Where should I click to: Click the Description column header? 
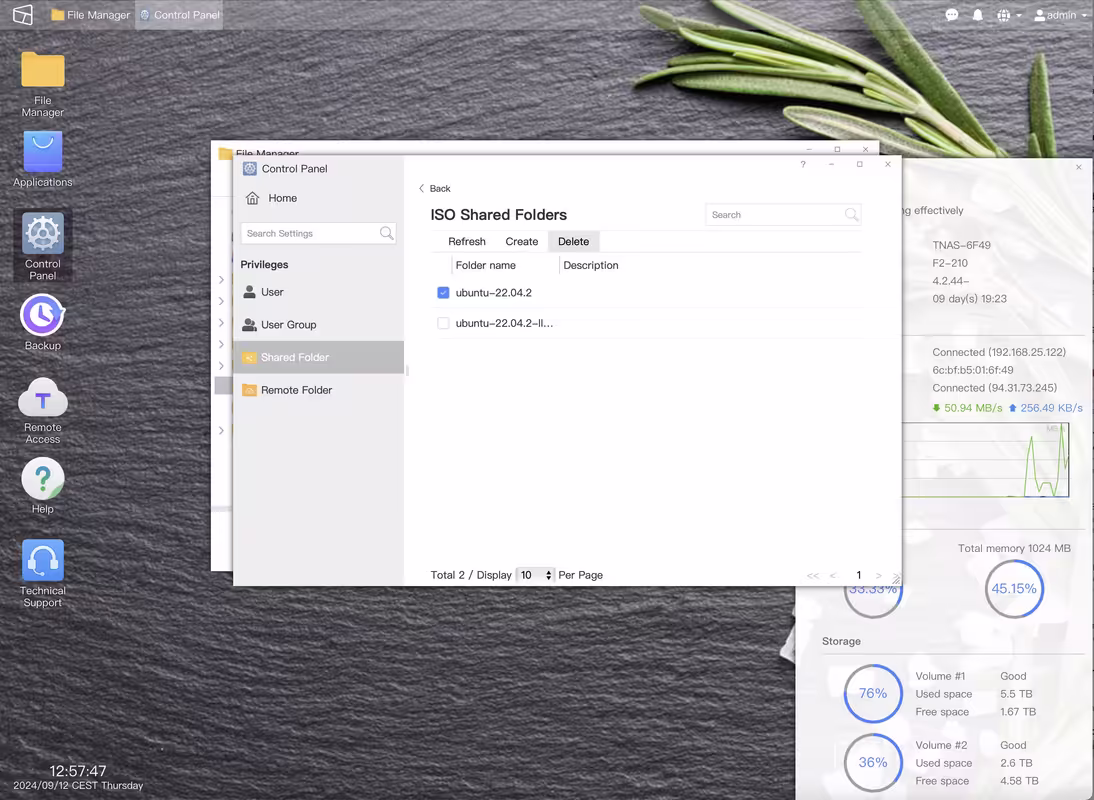pos(590,265)
